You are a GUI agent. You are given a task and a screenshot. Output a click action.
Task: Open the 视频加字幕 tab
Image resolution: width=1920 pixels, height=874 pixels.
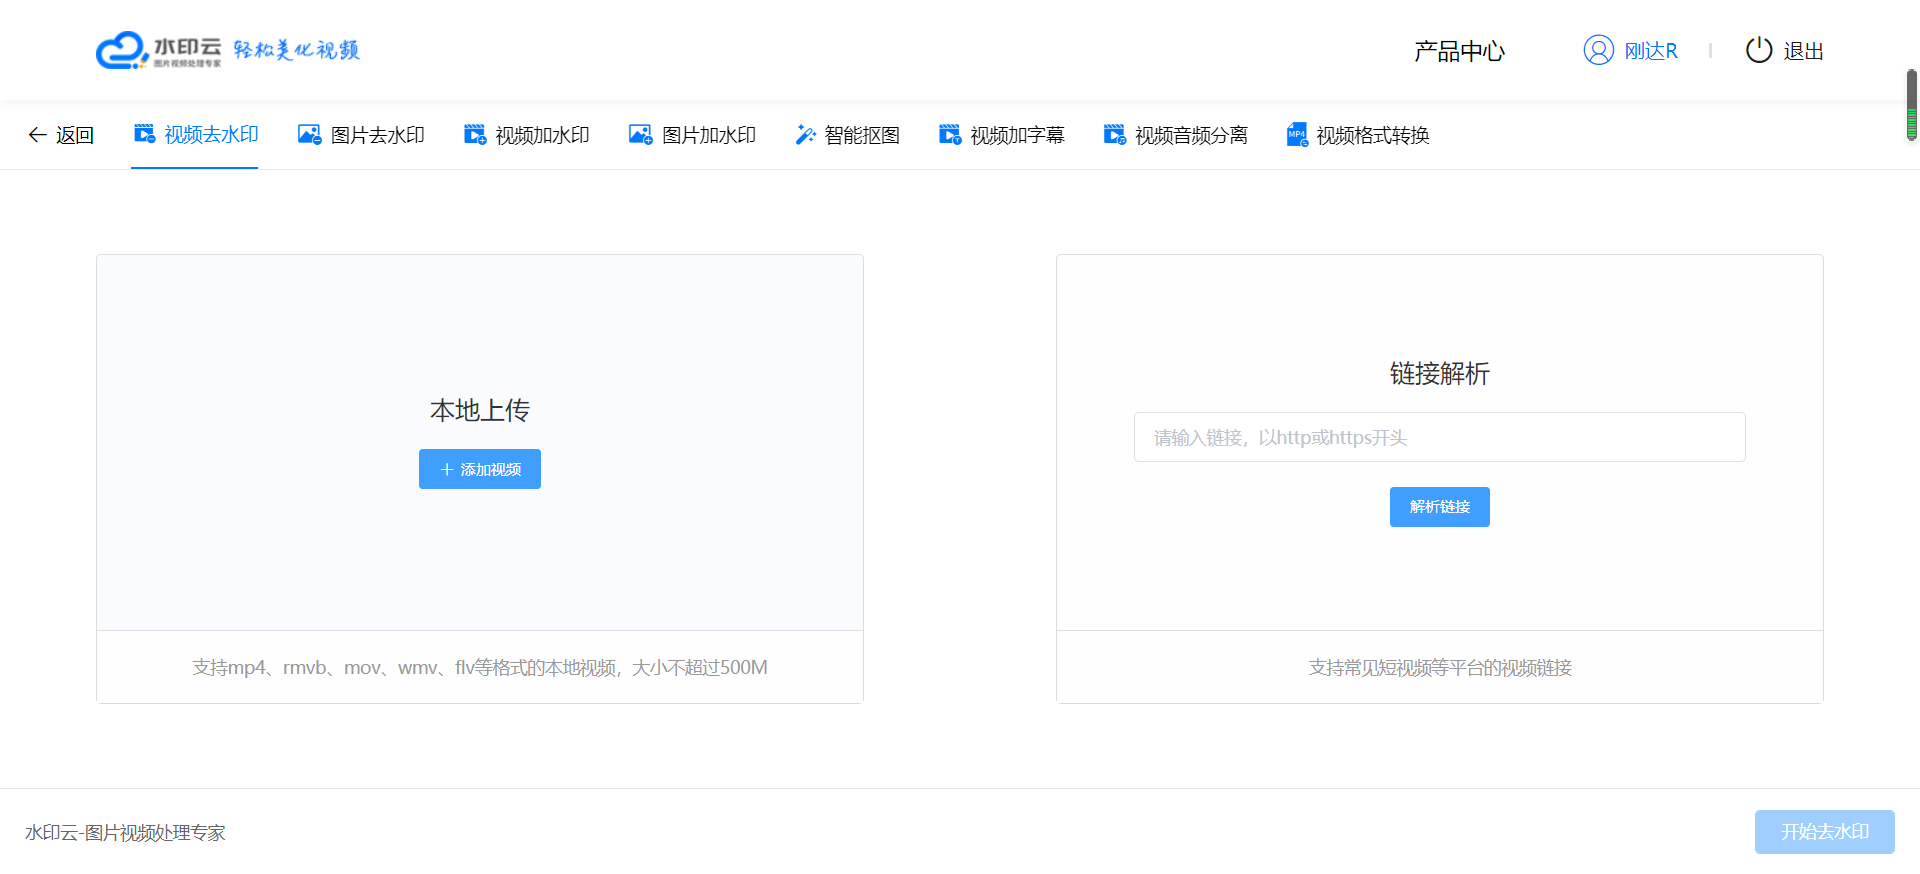[x=1002, y=135]
